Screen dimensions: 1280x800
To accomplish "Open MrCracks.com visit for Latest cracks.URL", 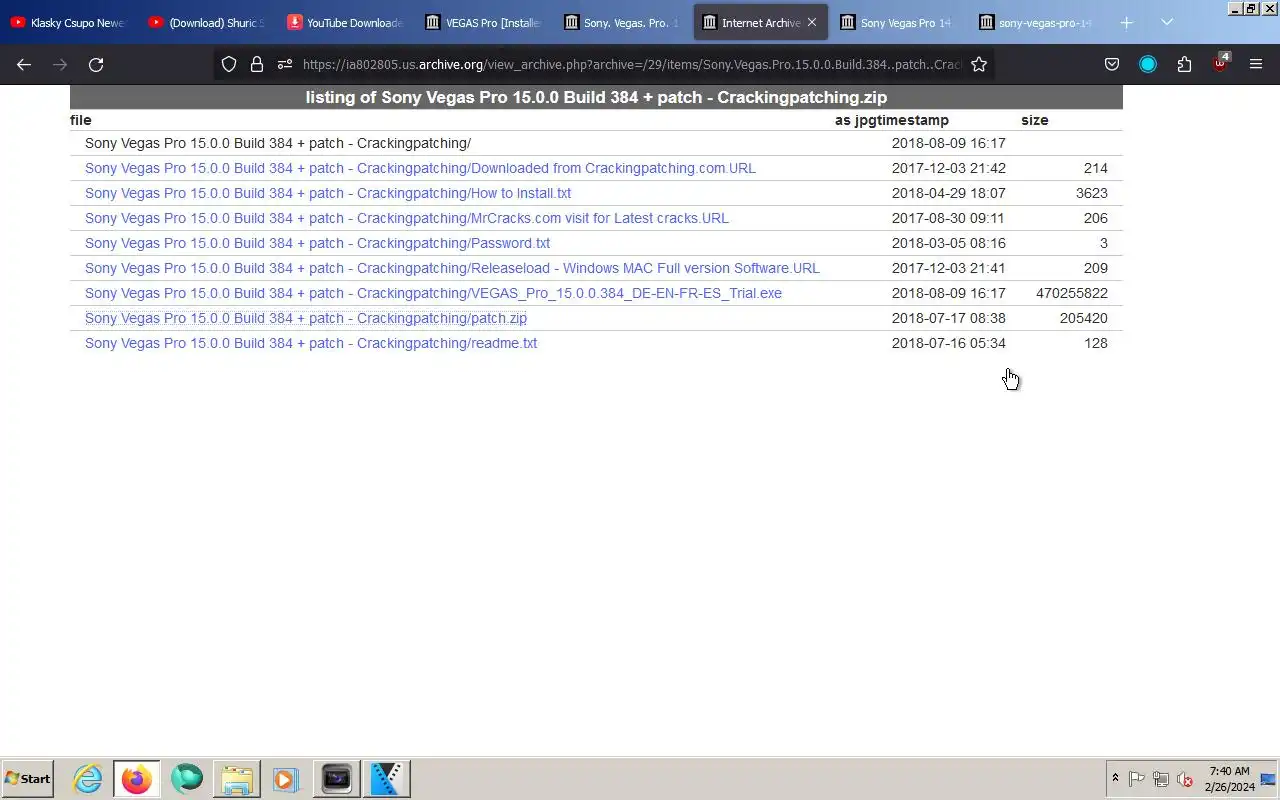I will coord(407,218).
